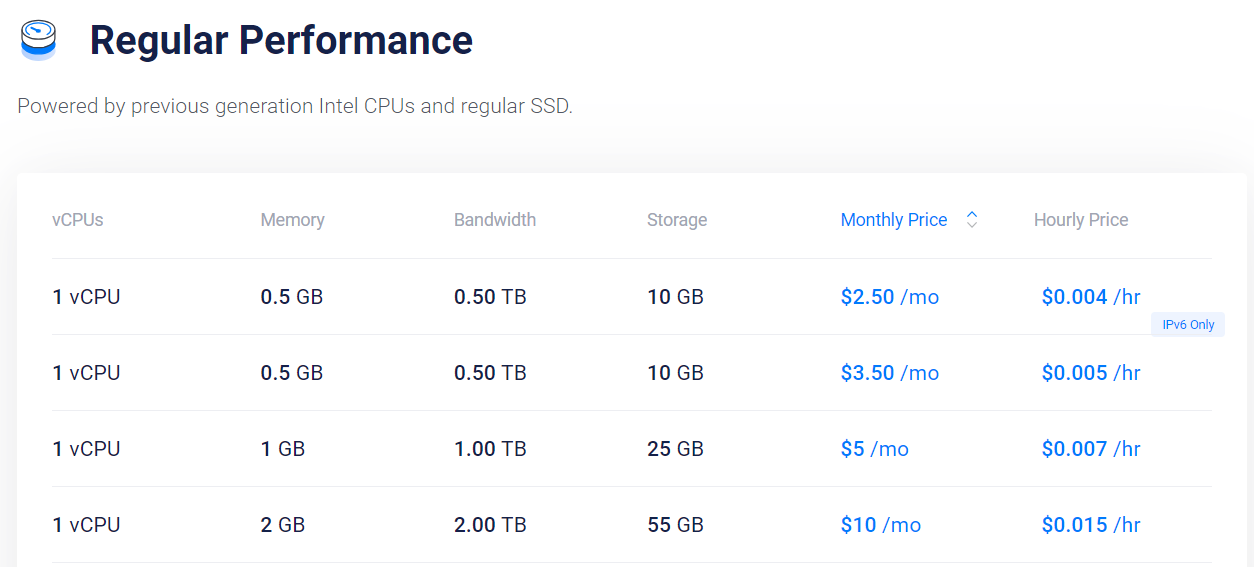Image resolution: width=1254 pixels, height=567 pixels.
Task: Click the Regular Performance gauge icon
Action: click(x=38, y=40)
